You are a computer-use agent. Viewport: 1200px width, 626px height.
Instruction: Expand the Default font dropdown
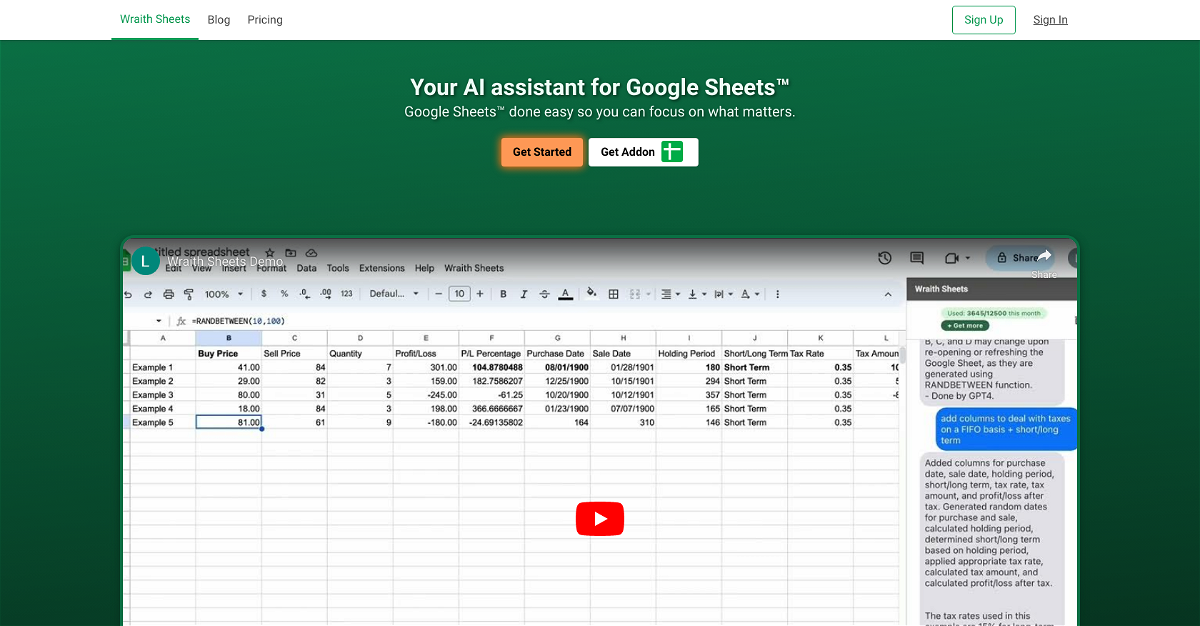394,294
